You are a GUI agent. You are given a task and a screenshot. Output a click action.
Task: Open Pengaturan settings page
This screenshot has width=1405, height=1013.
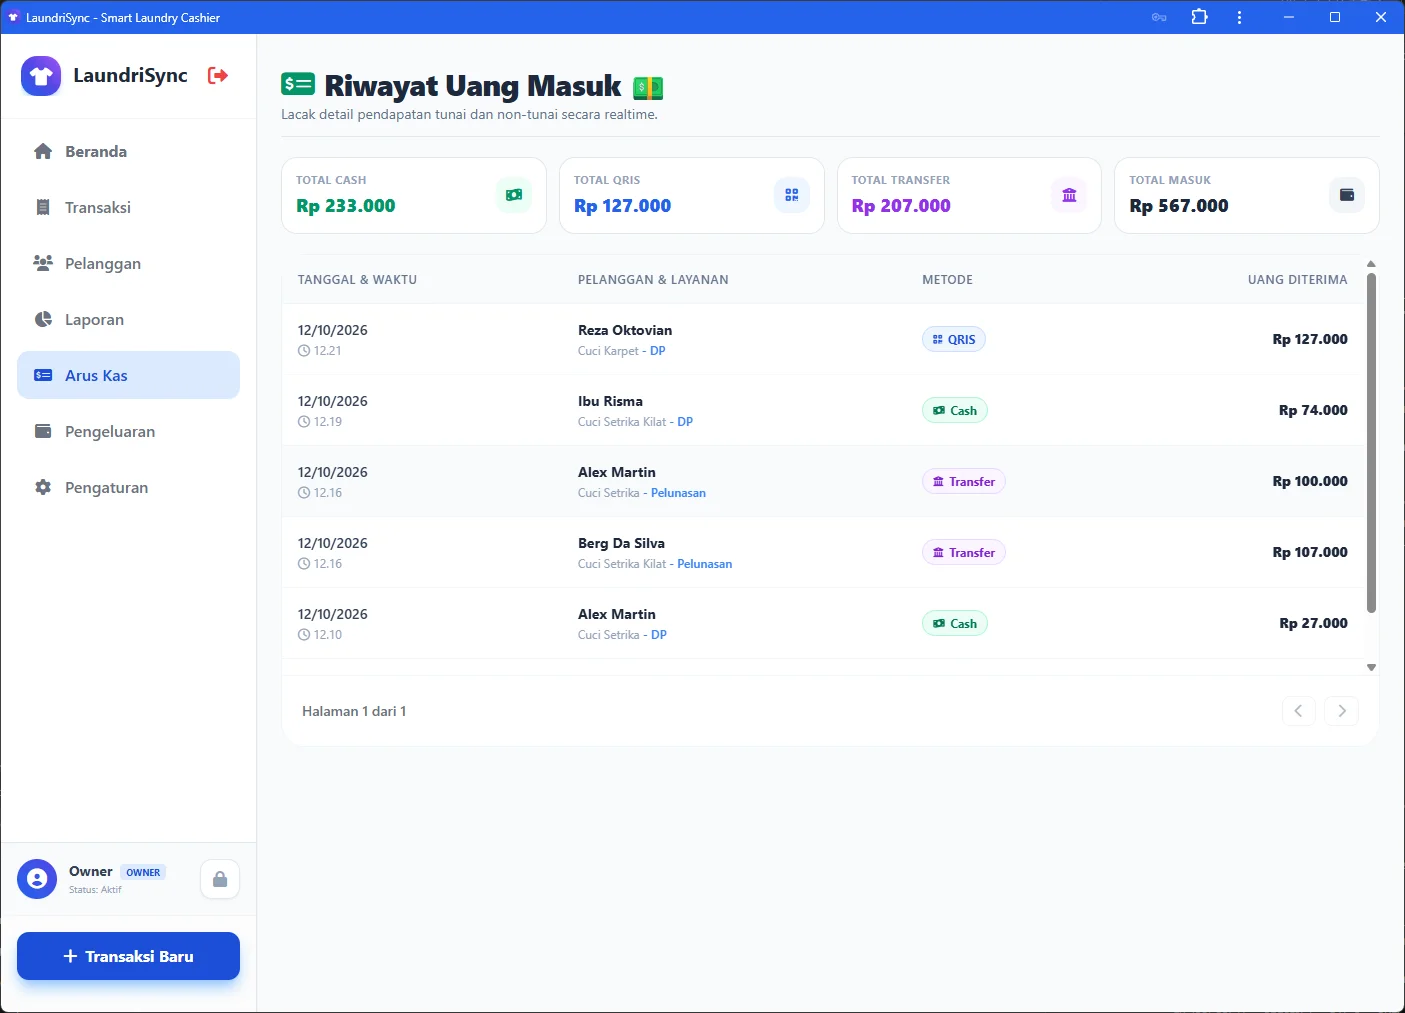coord(128,487)
